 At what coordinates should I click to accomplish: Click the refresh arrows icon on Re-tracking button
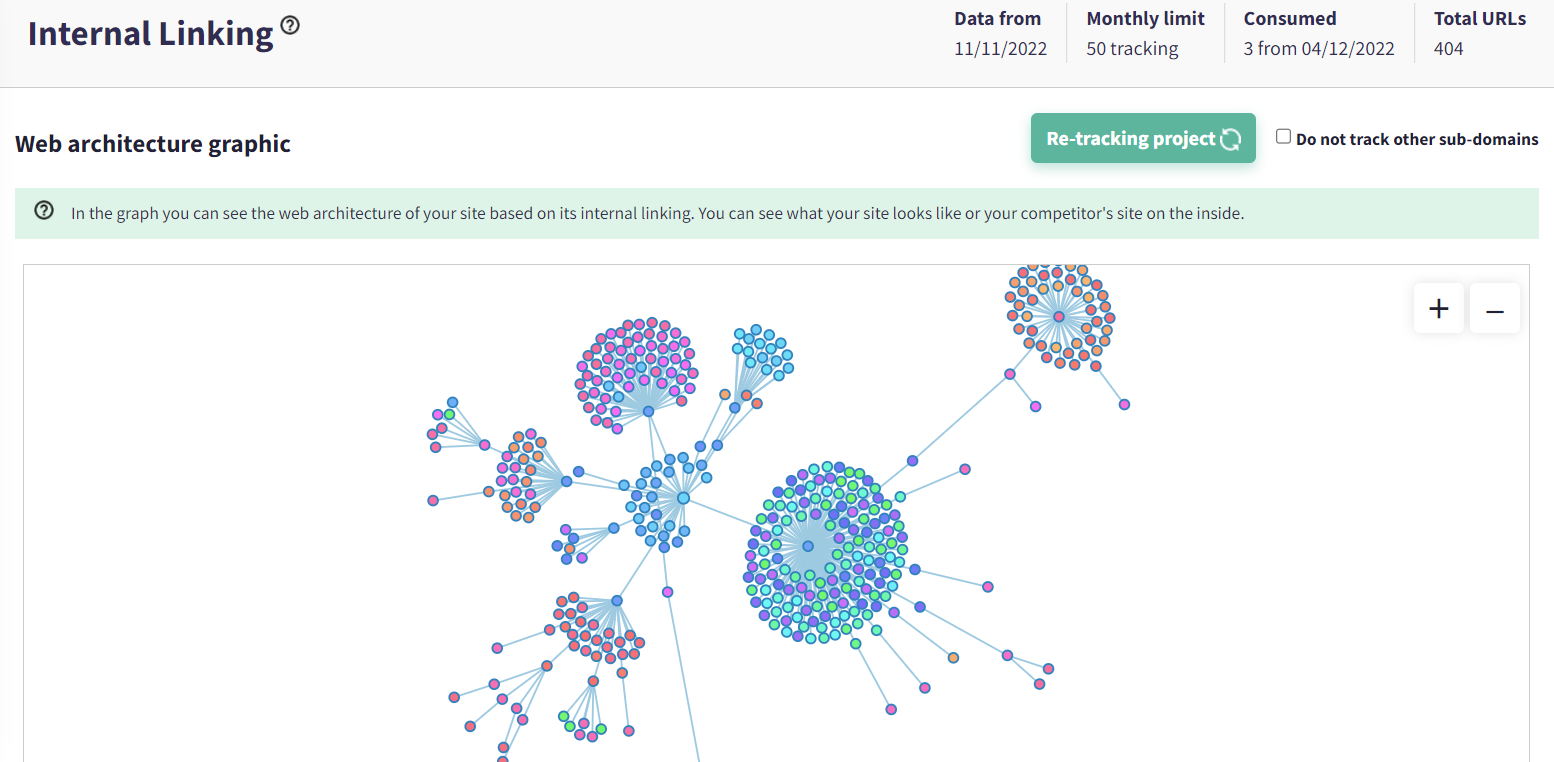pyautogui.click(x=1231, y=139)
